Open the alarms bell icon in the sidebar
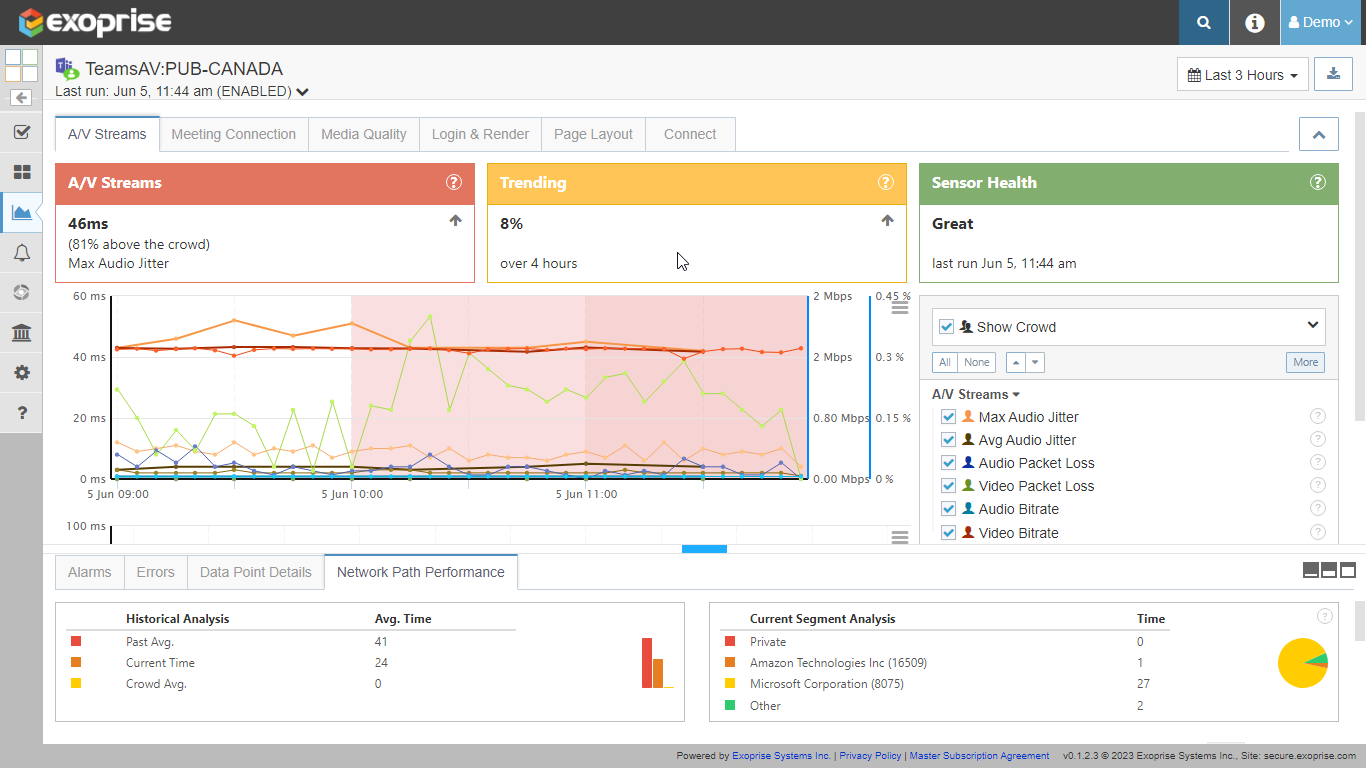The image size is (1366, 768). coord(21,253)
